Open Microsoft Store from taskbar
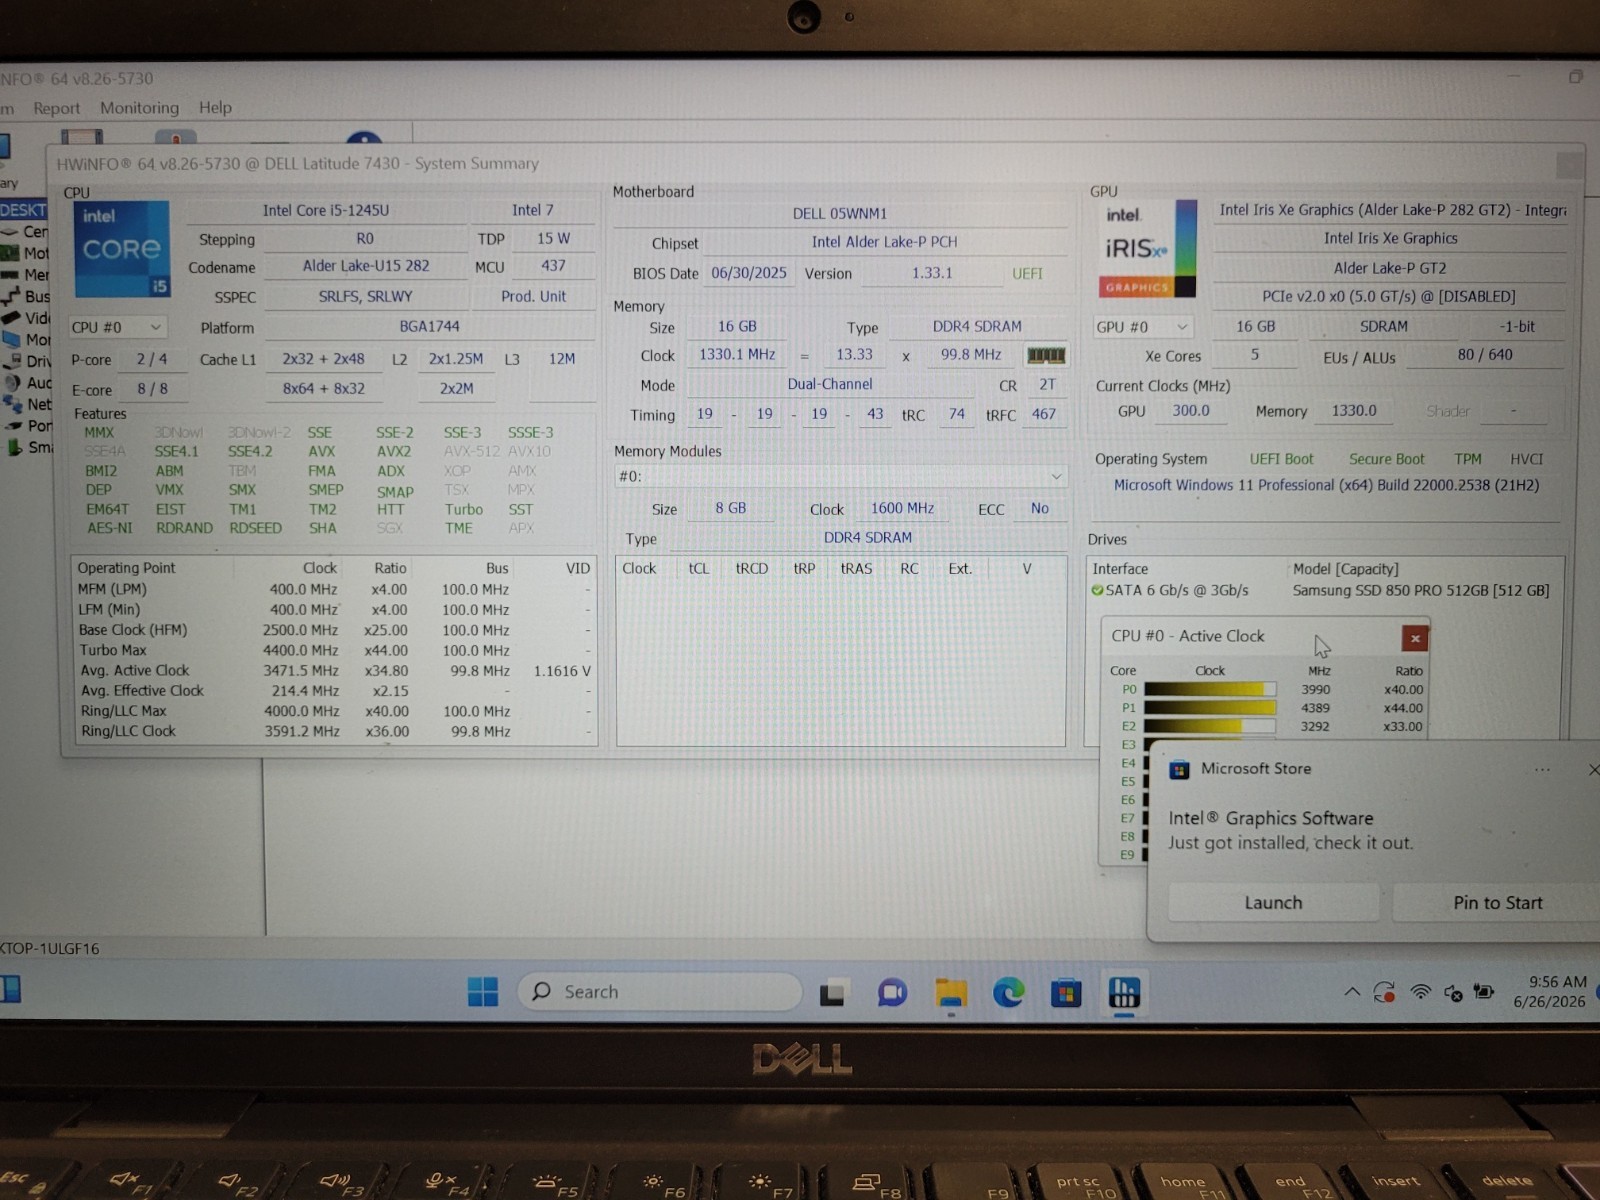1600x1200 pixels. (x=1066, y=993)
